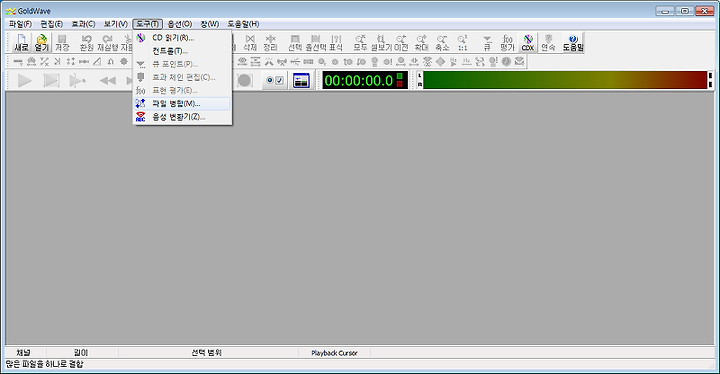The width and height of the screenshot is (720, 374).
Task: Click the 환원 (Undo) toolbar icon
Action: coord(86,42)
